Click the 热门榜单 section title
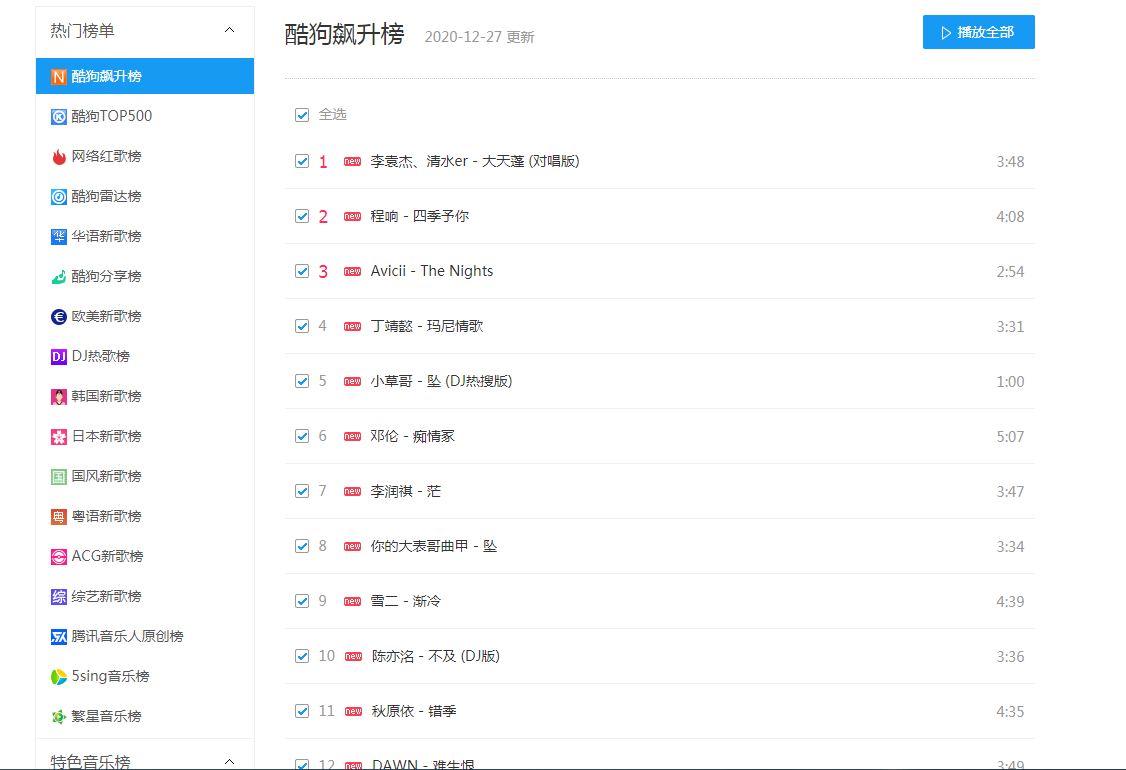 tap(83, 31)
